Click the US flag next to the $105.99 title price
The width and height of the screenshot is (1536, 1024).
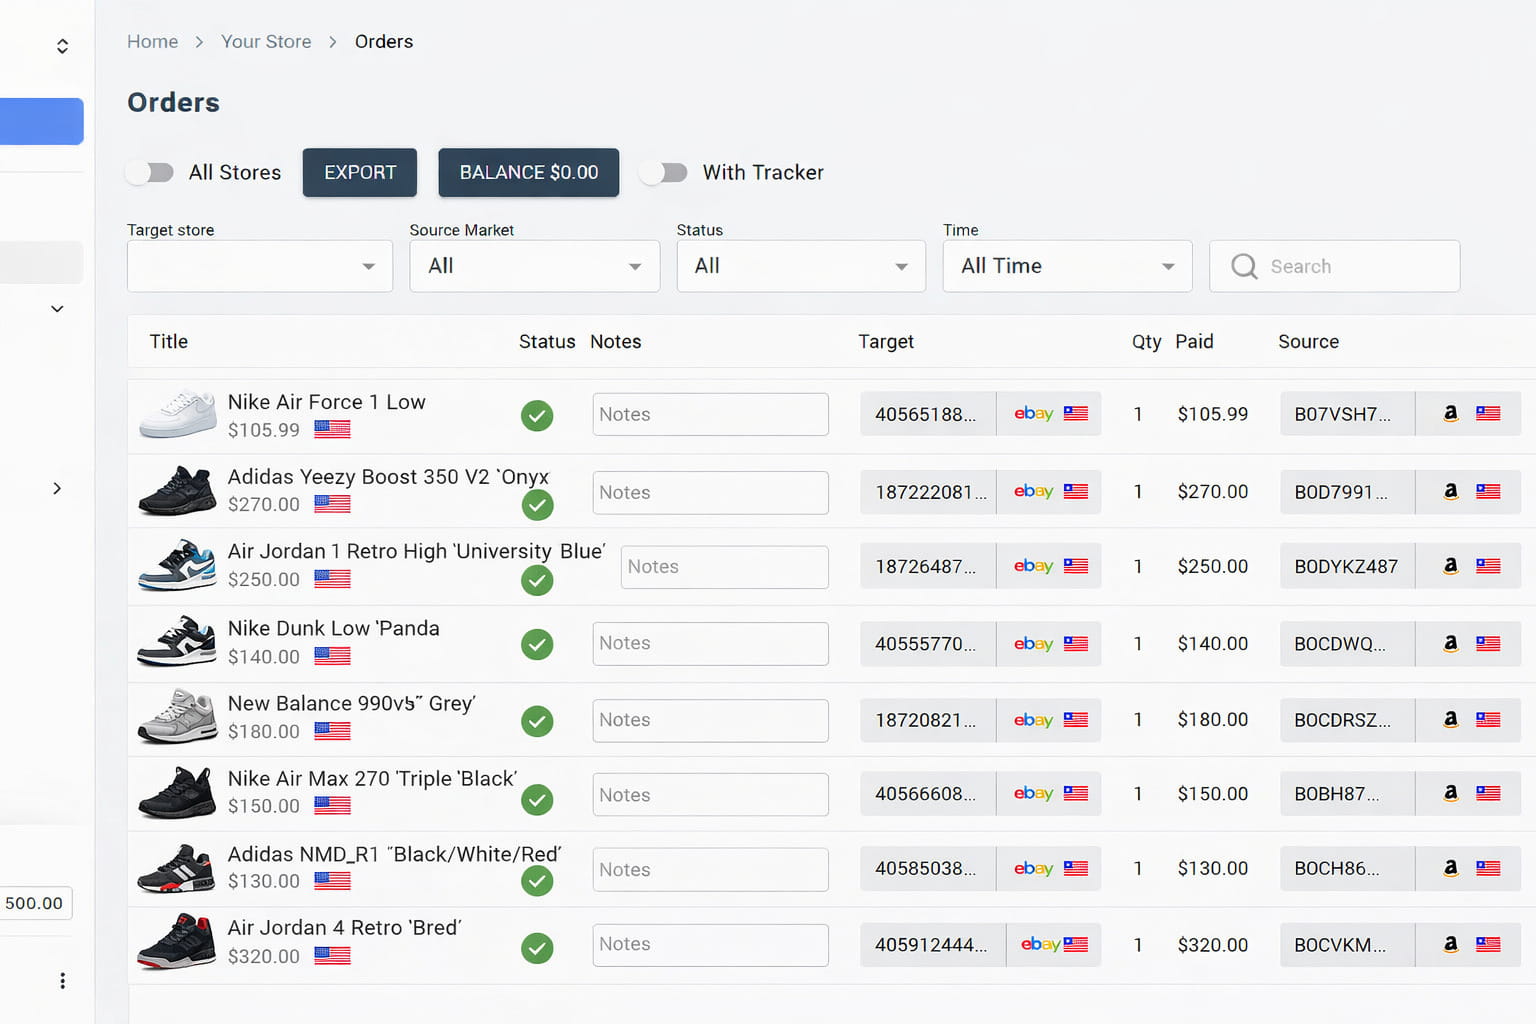click(x=332, y=429)
